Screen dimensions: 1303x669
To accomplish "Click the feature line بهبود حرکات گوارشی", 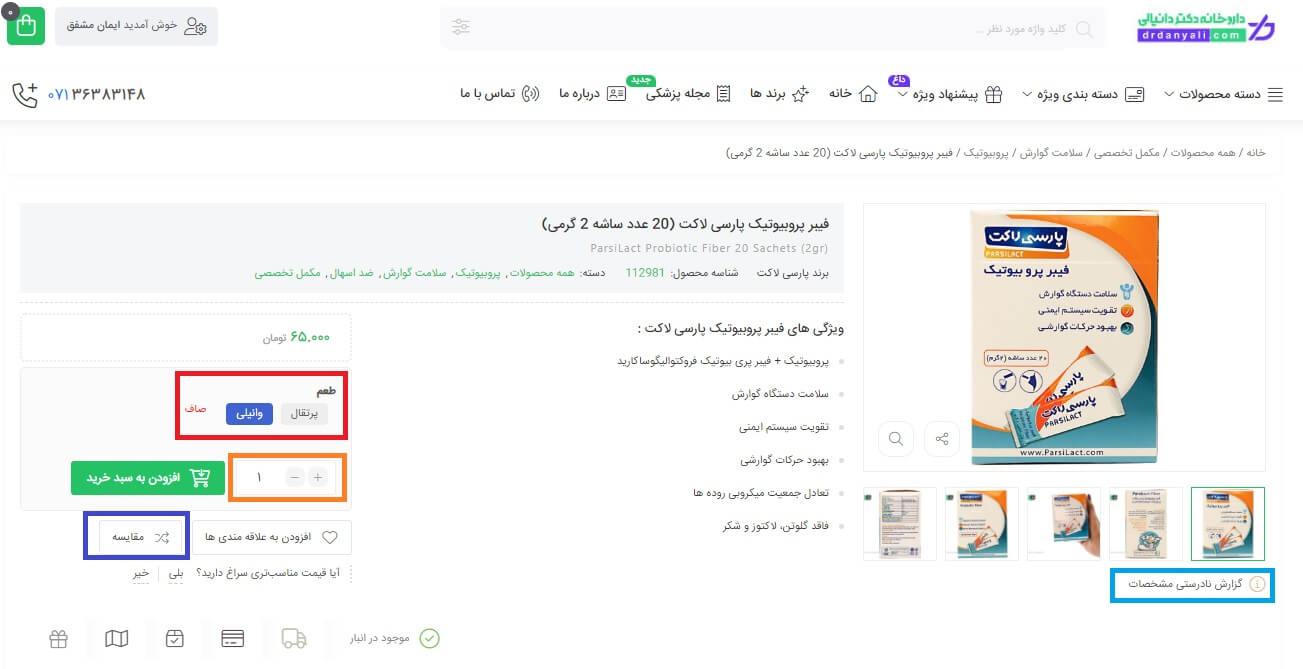I will click(787, 460).
